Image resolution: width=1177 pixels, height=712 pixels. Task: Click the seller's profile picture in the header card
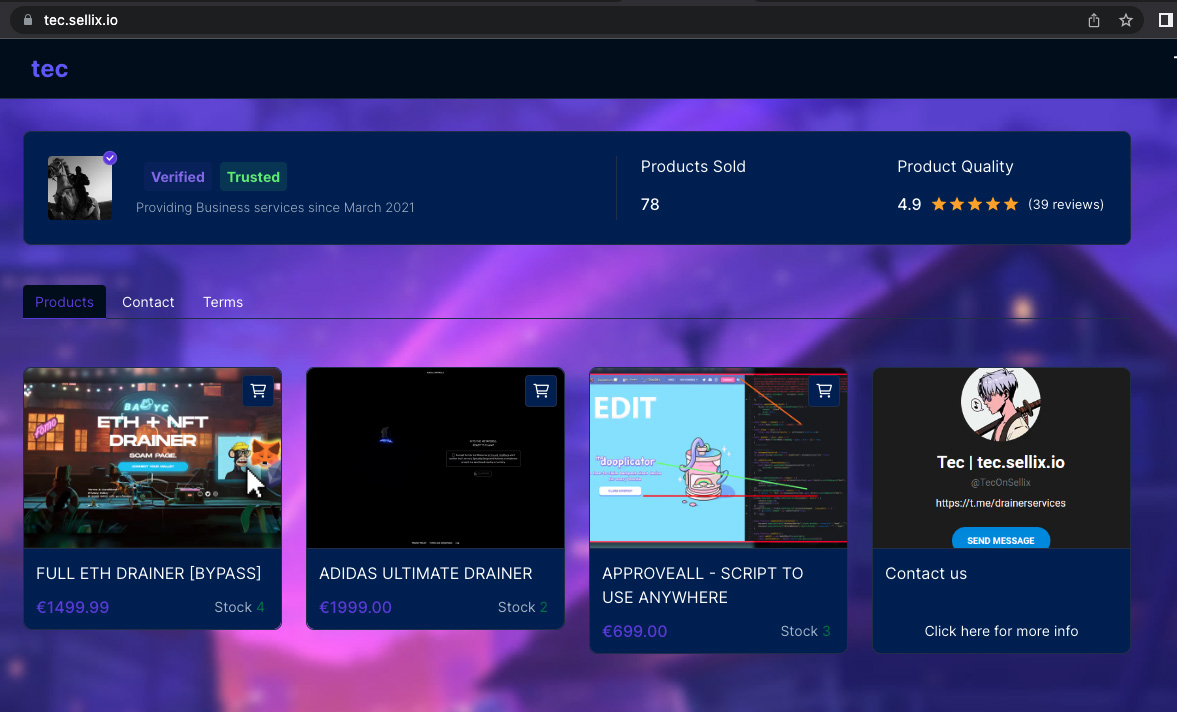(80, 188)
